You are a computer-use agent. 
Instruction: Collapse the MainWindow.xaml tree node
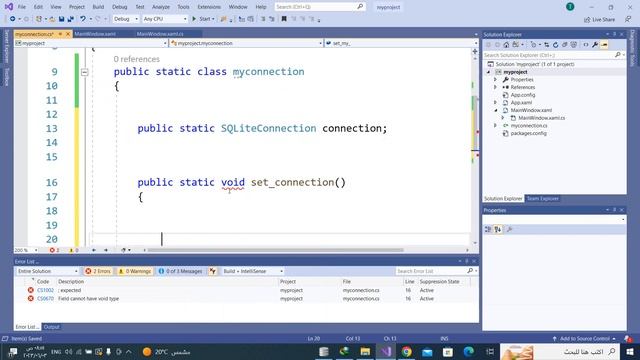pyautogui.click(x=496, y=110)
